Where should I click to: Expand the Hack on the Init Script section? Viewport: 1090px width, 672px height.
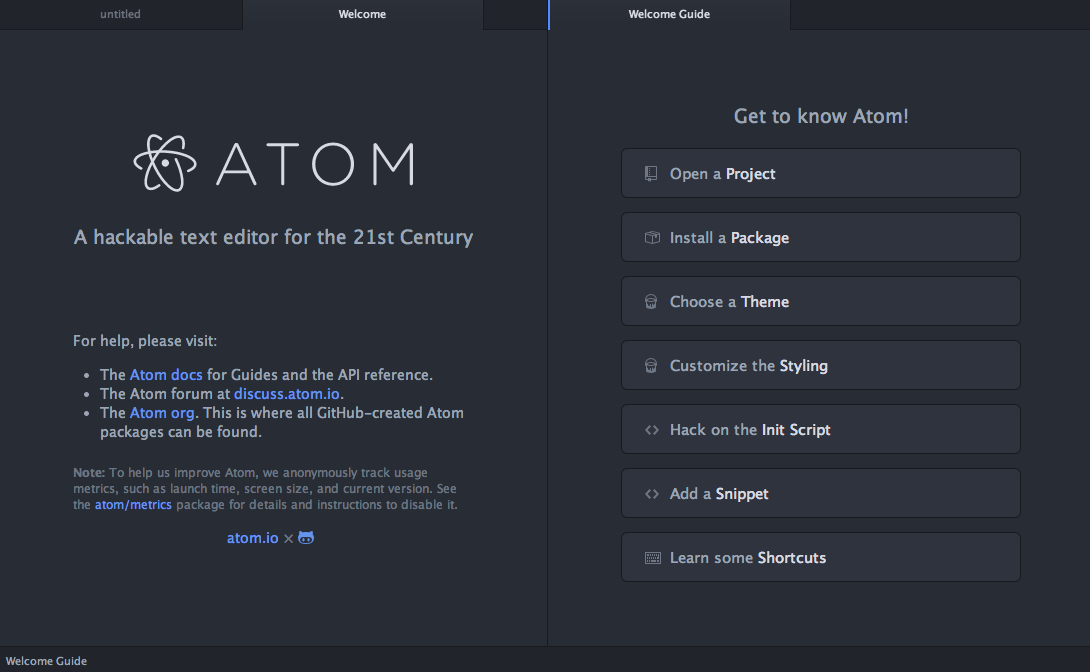(820, 429)
